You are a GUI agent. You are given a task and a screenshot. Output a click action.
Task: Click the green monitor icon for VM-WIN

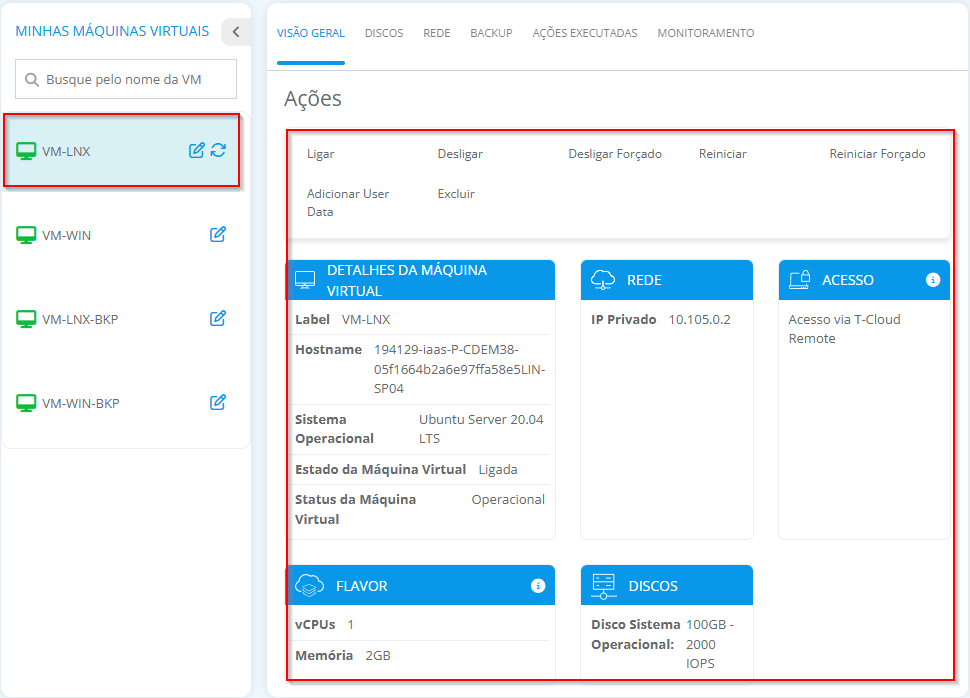(x=26, y=235)
